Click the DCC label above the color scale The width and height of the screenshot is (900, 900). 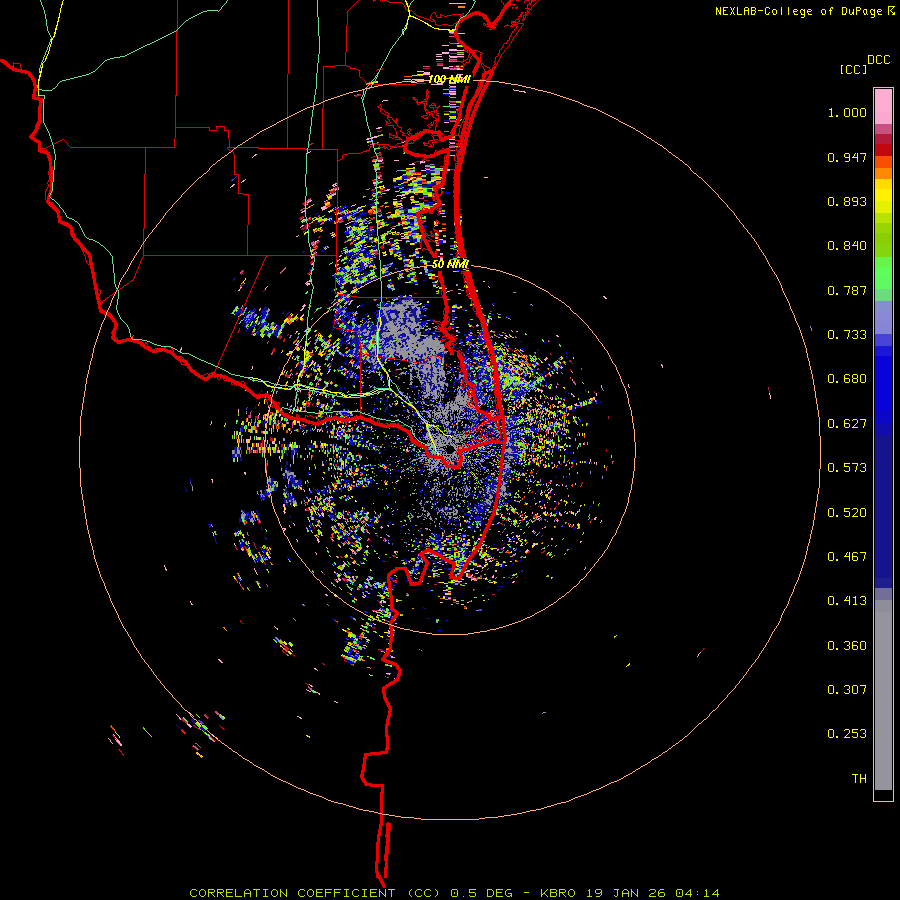point(878,60)
